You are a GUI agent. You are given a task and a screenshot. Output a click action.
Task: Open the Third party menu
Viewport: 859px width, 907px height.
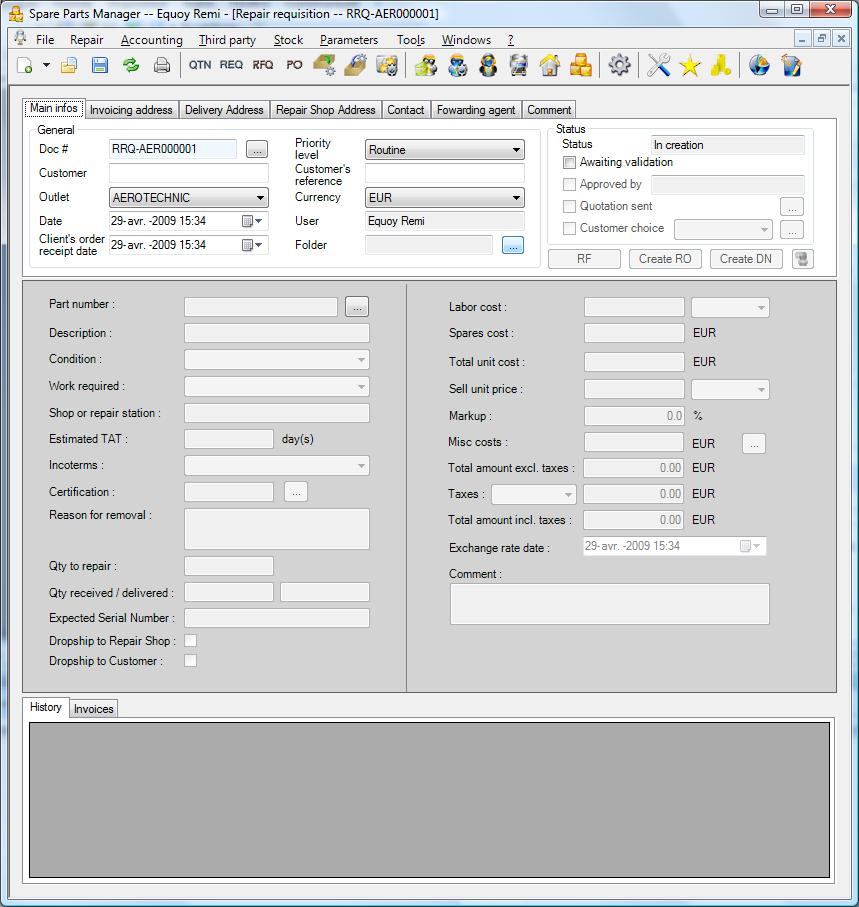(227, 40)
